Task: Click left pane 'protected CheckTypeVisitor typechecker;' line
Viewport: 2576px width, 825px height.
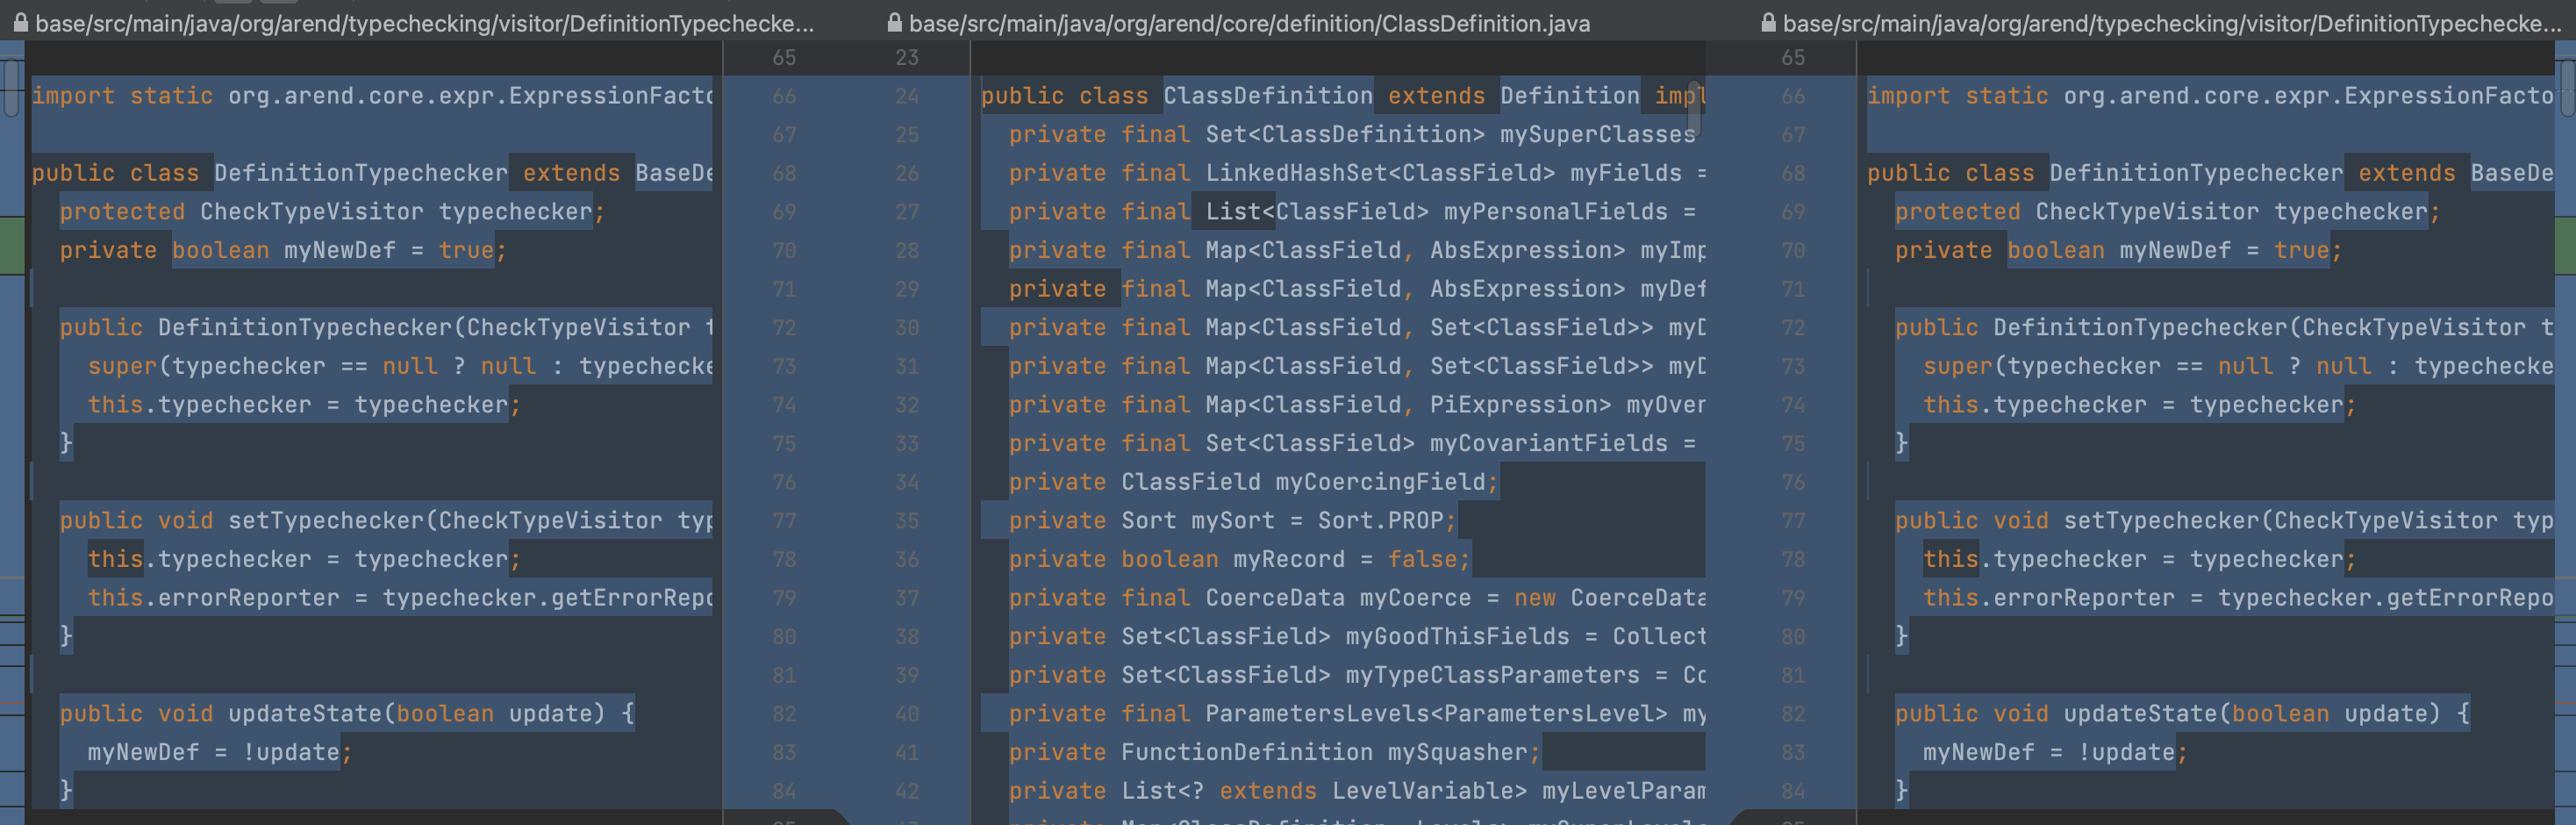Action: pos(332,212)
